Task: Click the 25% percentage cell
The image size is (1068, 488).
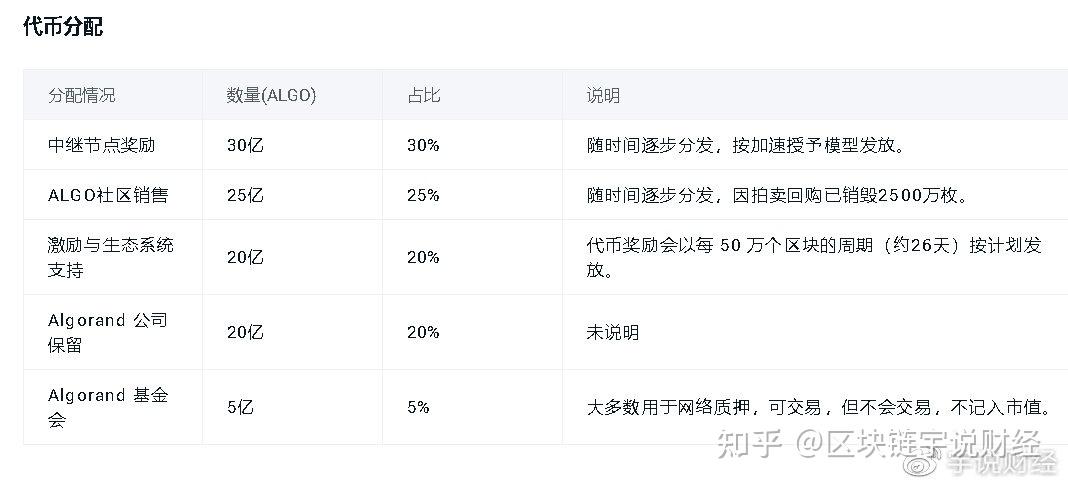Action: (x=423, y=195)
